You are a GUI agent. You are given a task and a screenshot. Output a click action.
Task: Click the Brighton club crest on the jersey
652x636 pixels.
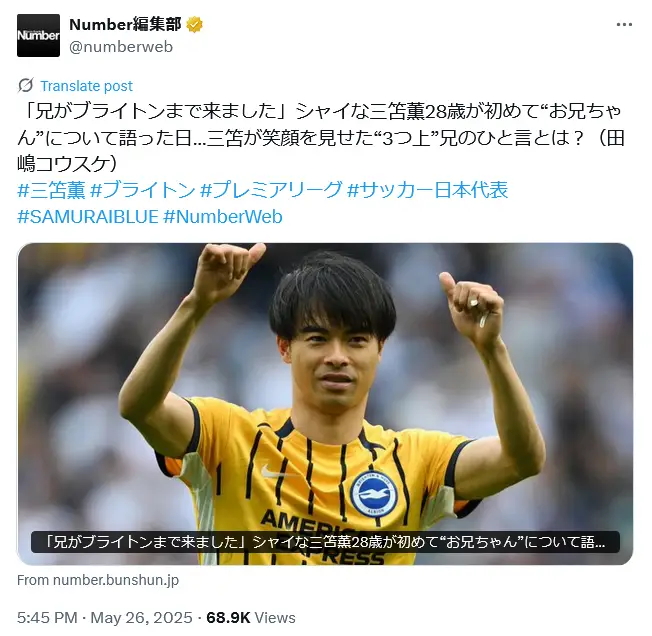(373, 494)
